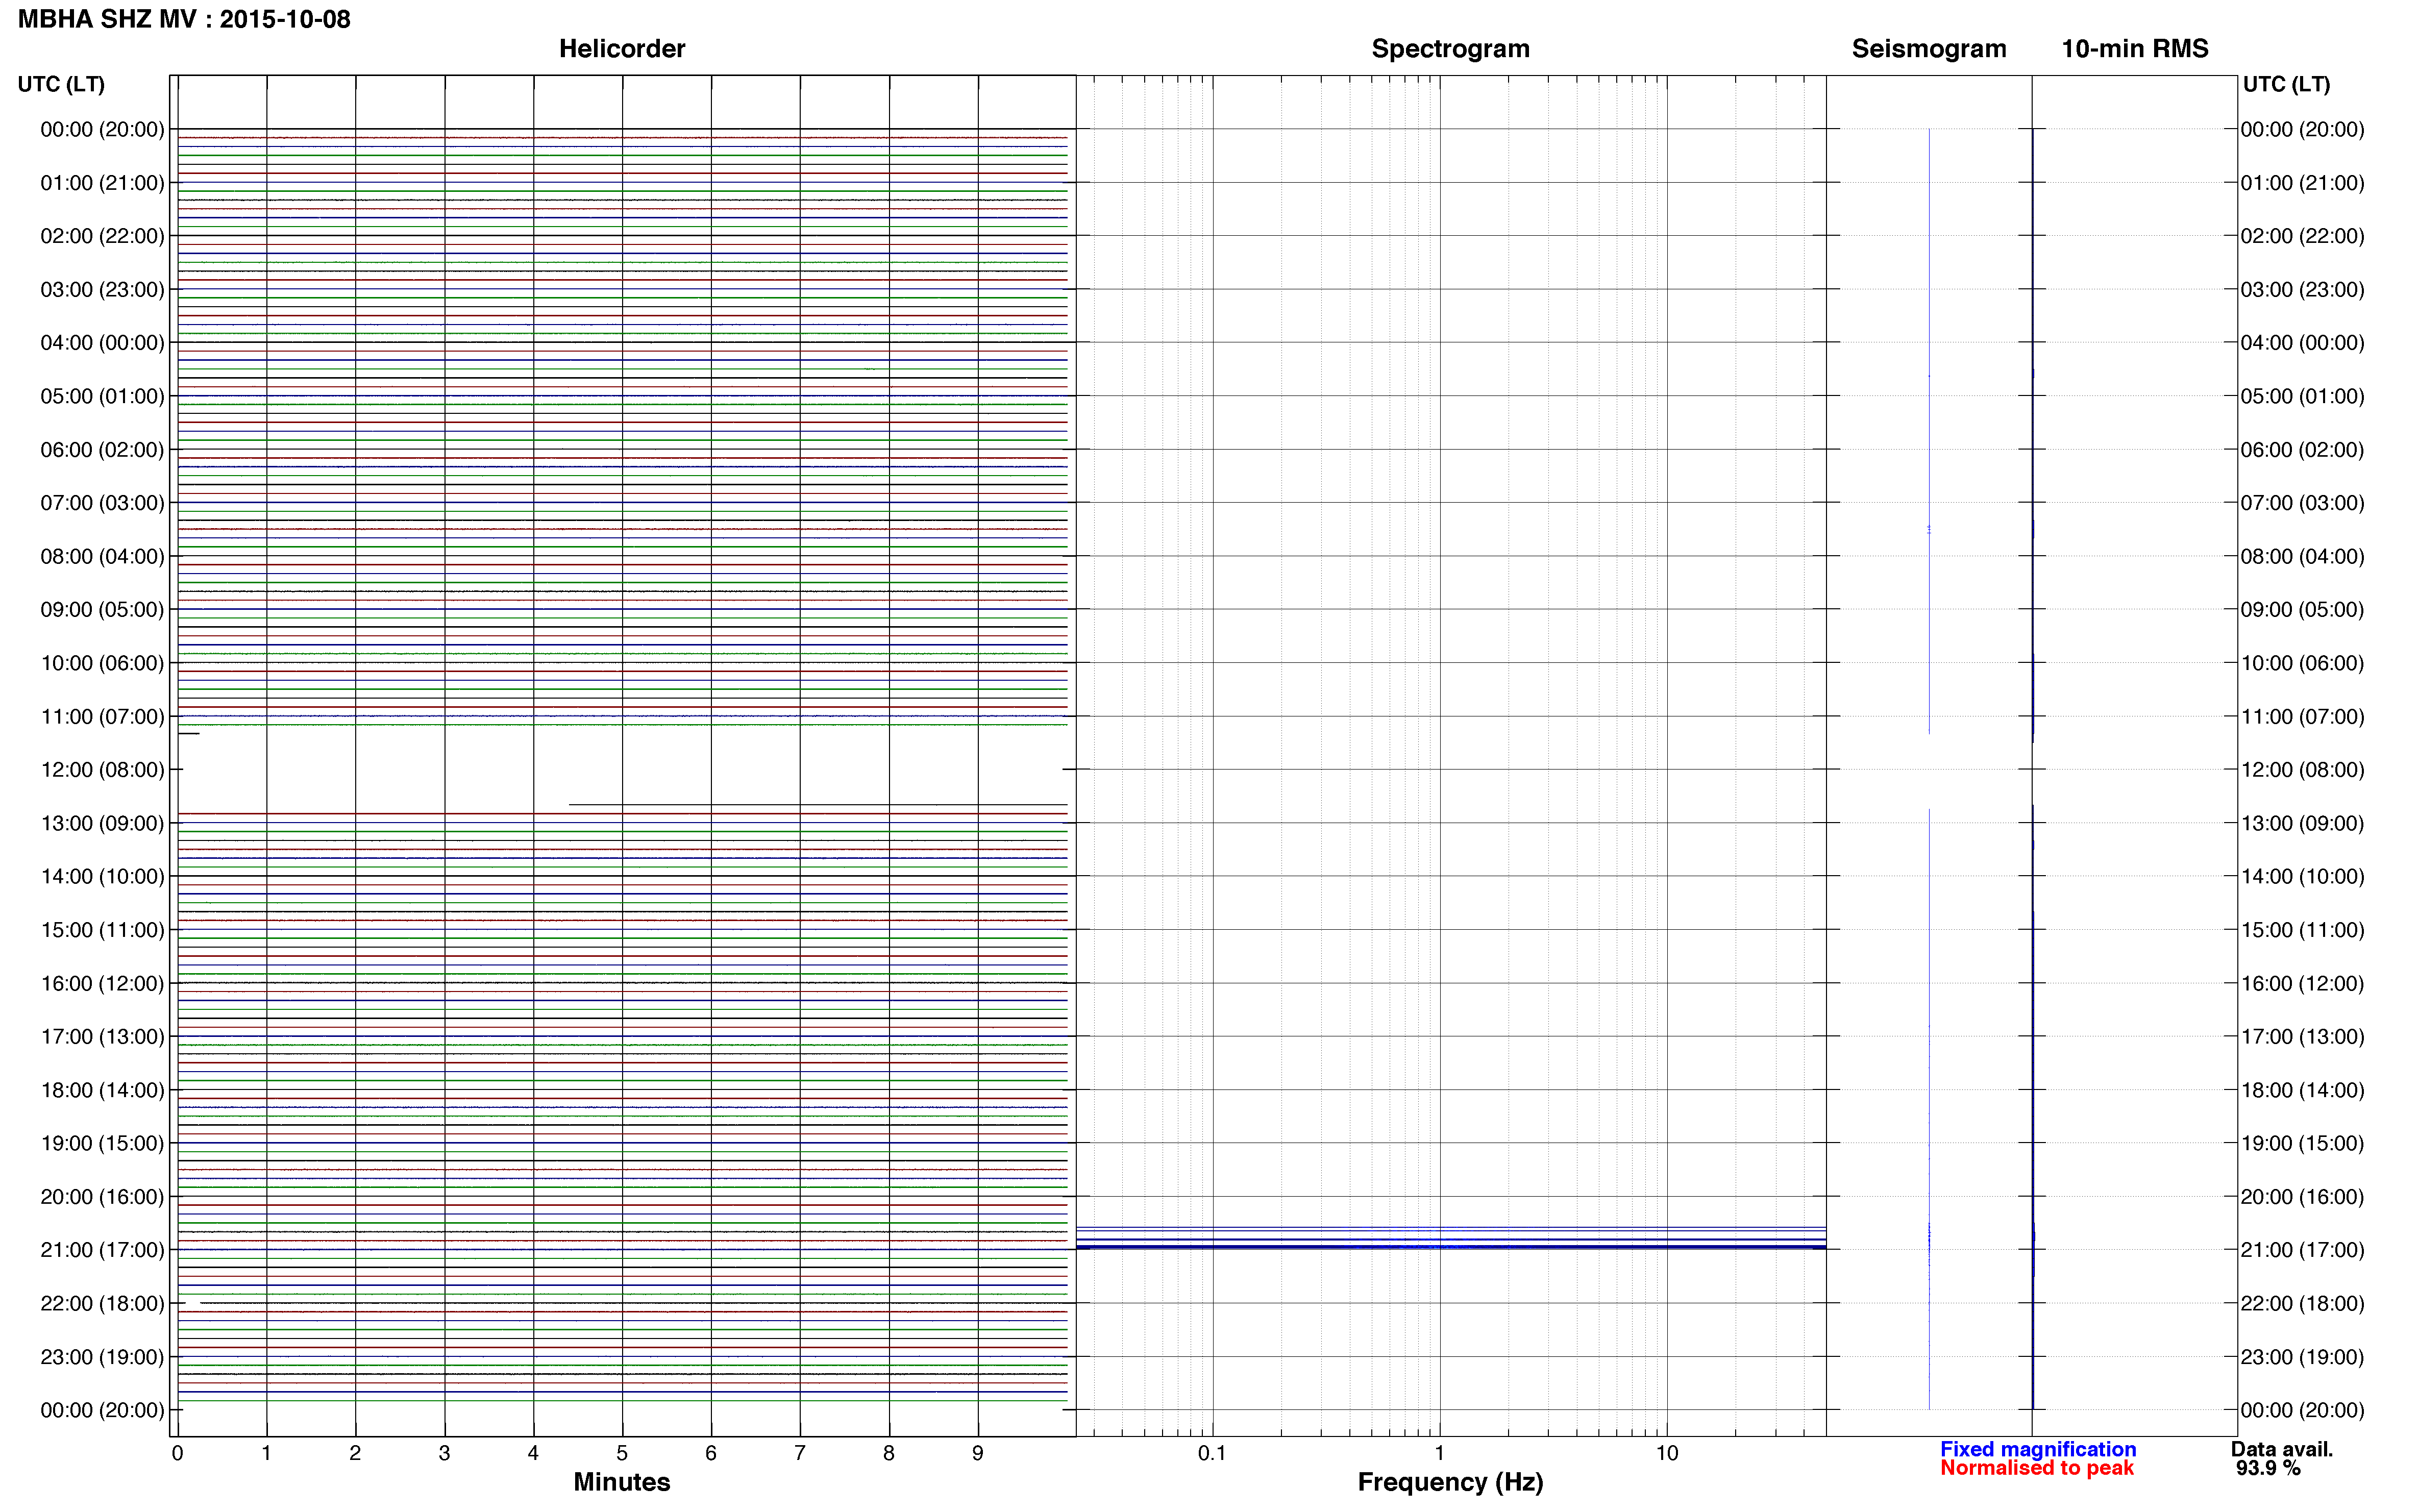Click the 'Data avail.' label
Screen dimensions: 2419x1512
(x=2282, y=1449)
